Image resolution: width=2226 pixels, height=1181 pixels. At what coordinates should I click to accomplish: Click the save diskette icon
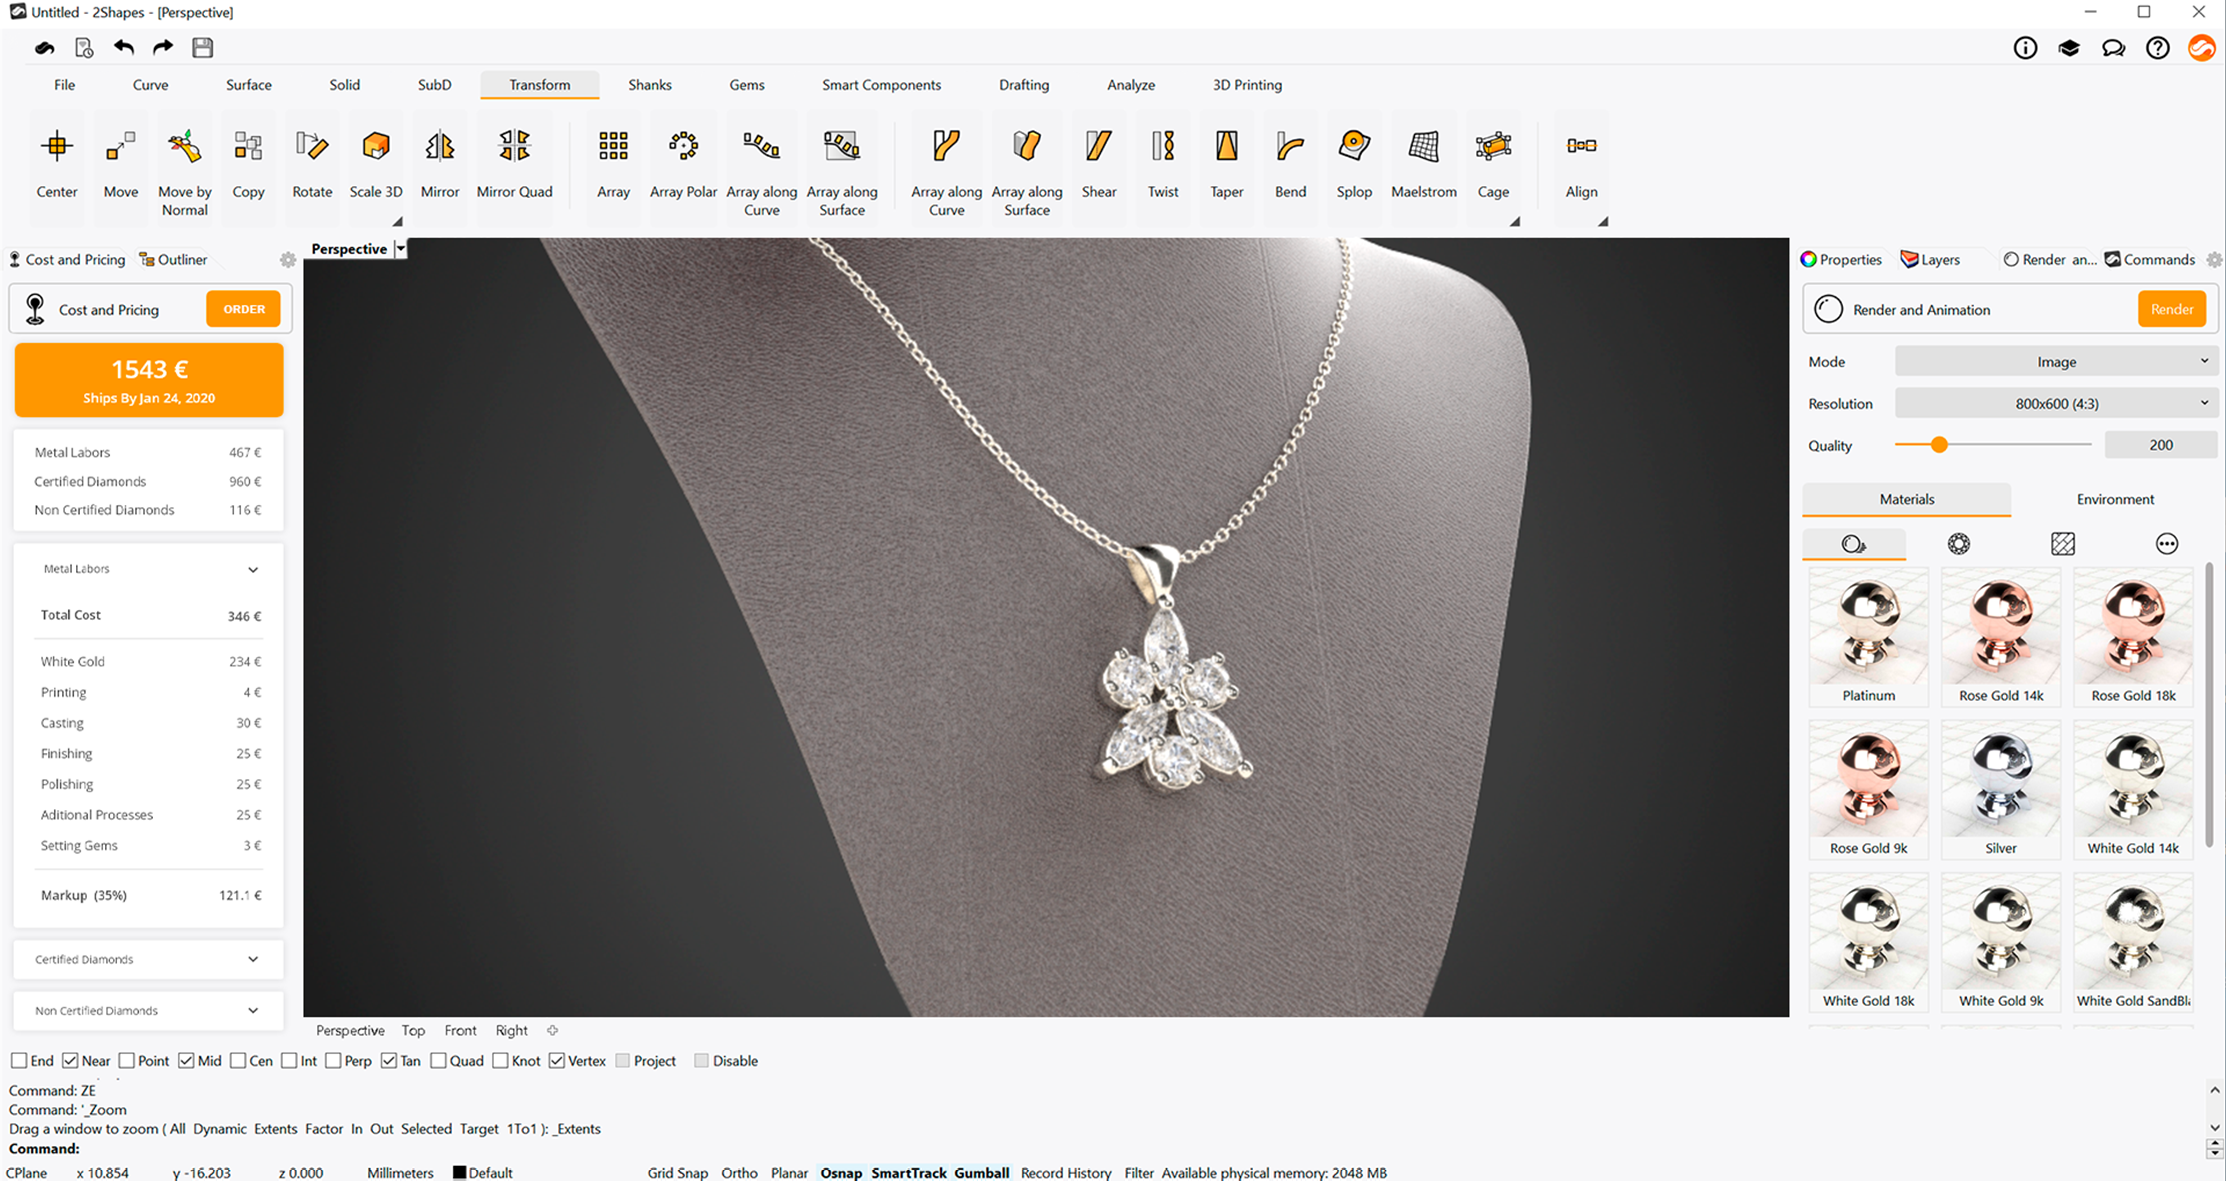(203, 48)
